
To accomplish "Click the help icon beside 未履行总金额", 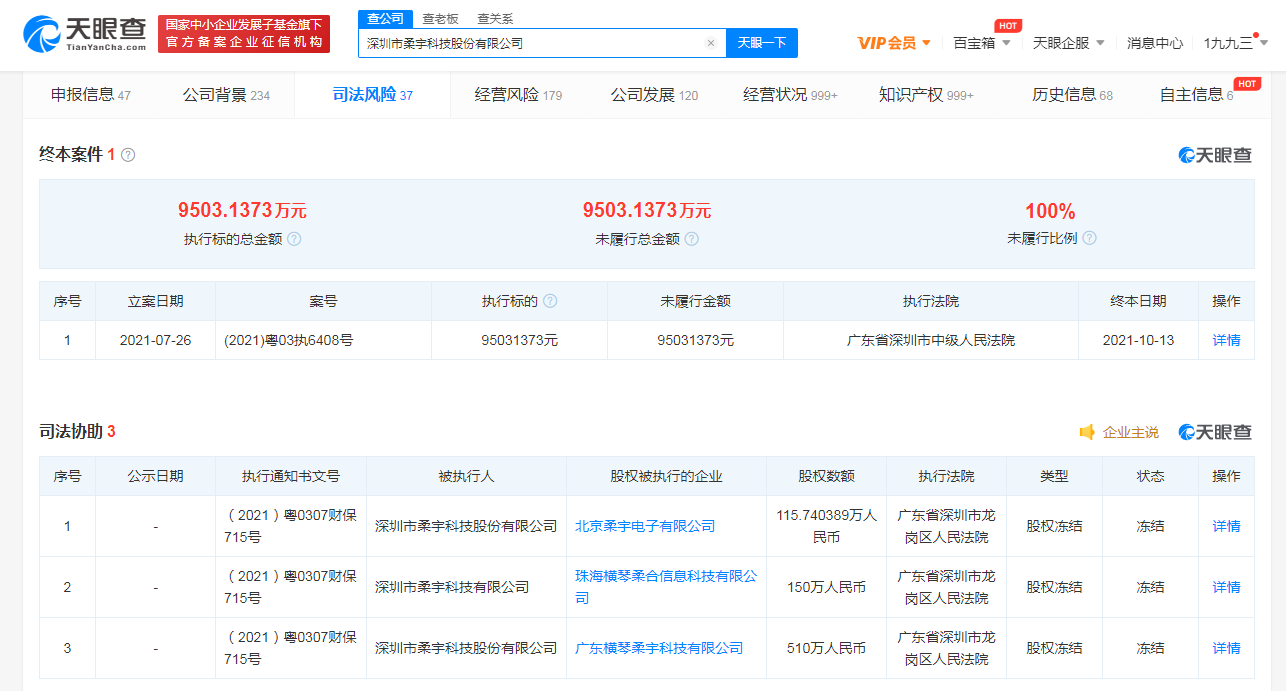I will tap(691, 238).
